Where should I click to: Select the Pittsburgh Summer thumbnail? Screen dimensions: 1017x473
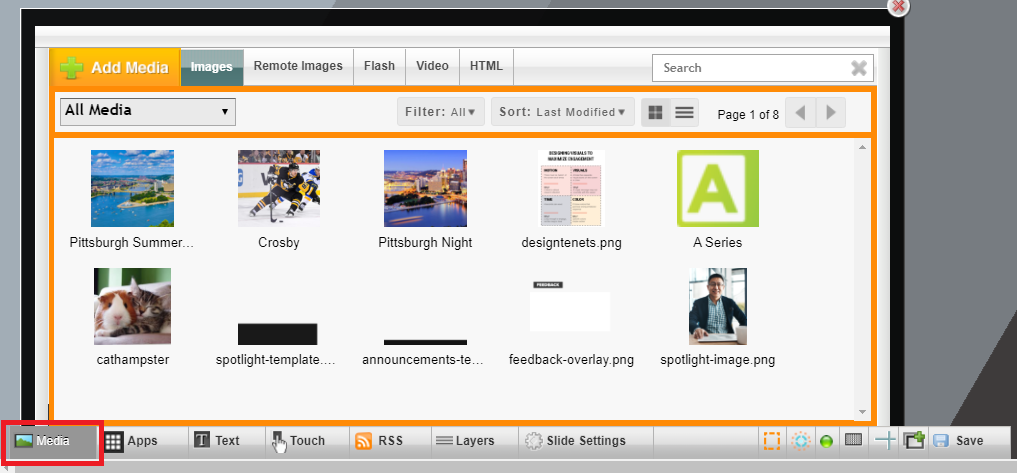point(132,188)
